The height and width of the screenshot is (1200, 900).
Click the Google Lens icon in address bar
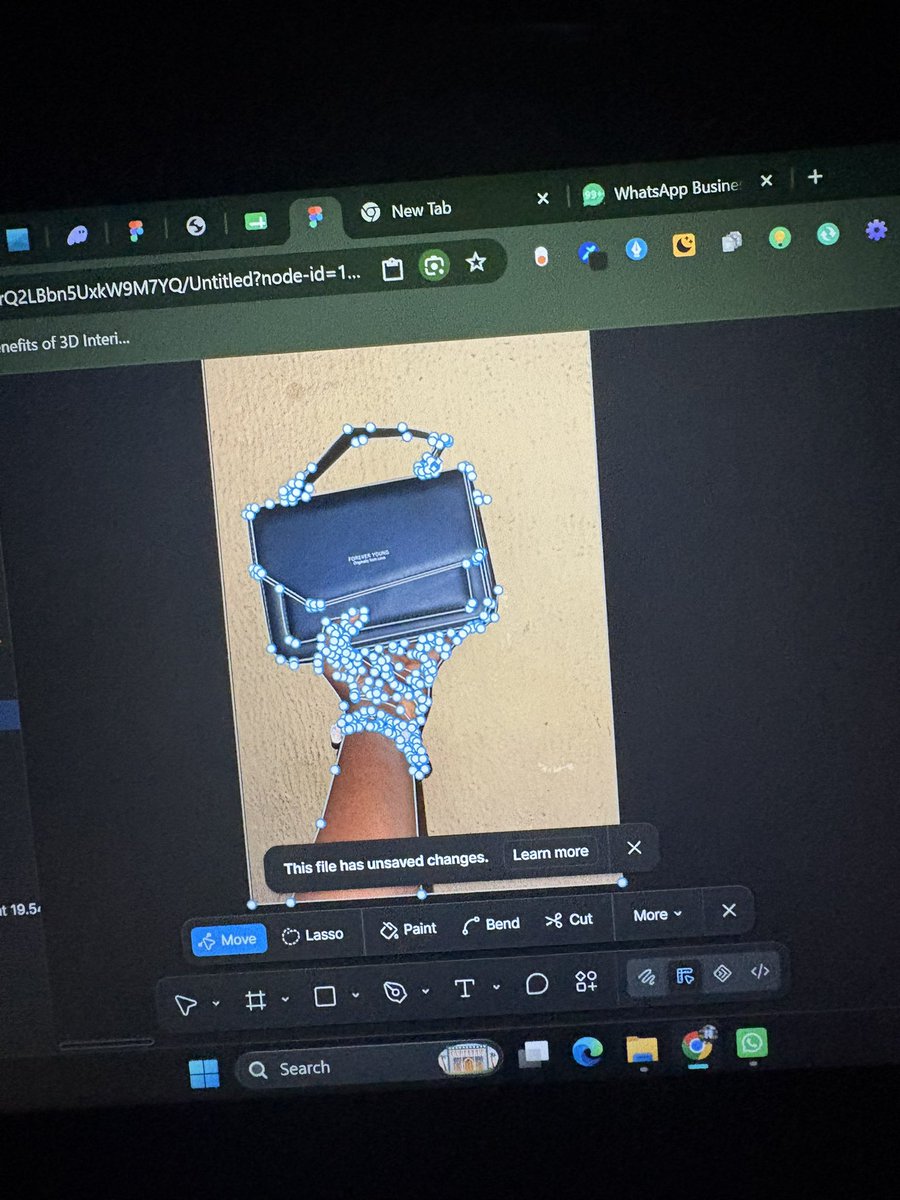pos(434,266)
